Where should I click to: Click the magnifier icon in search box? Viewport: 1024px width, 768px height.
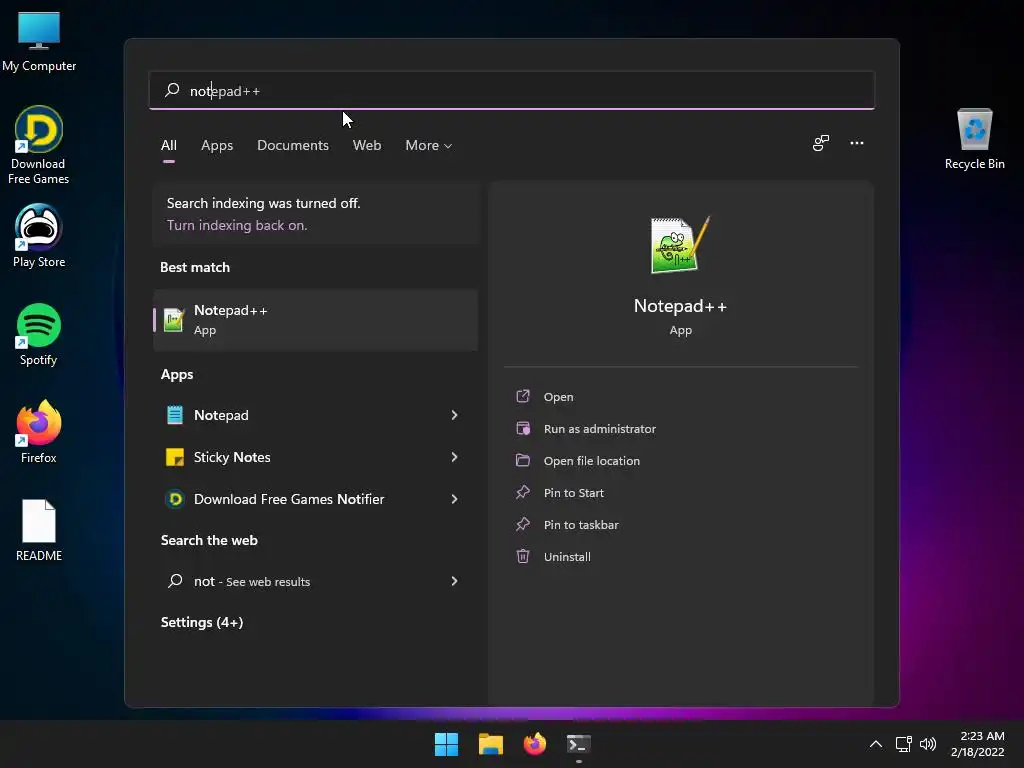click(172, 90)
